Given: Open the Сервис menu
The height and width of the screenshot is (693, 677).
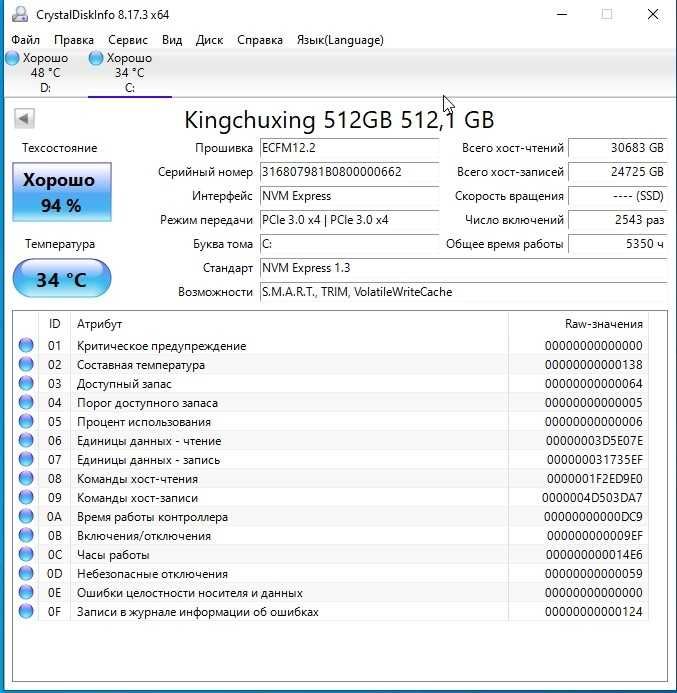Looking at the screenshot, I should [x=128, y=40].
